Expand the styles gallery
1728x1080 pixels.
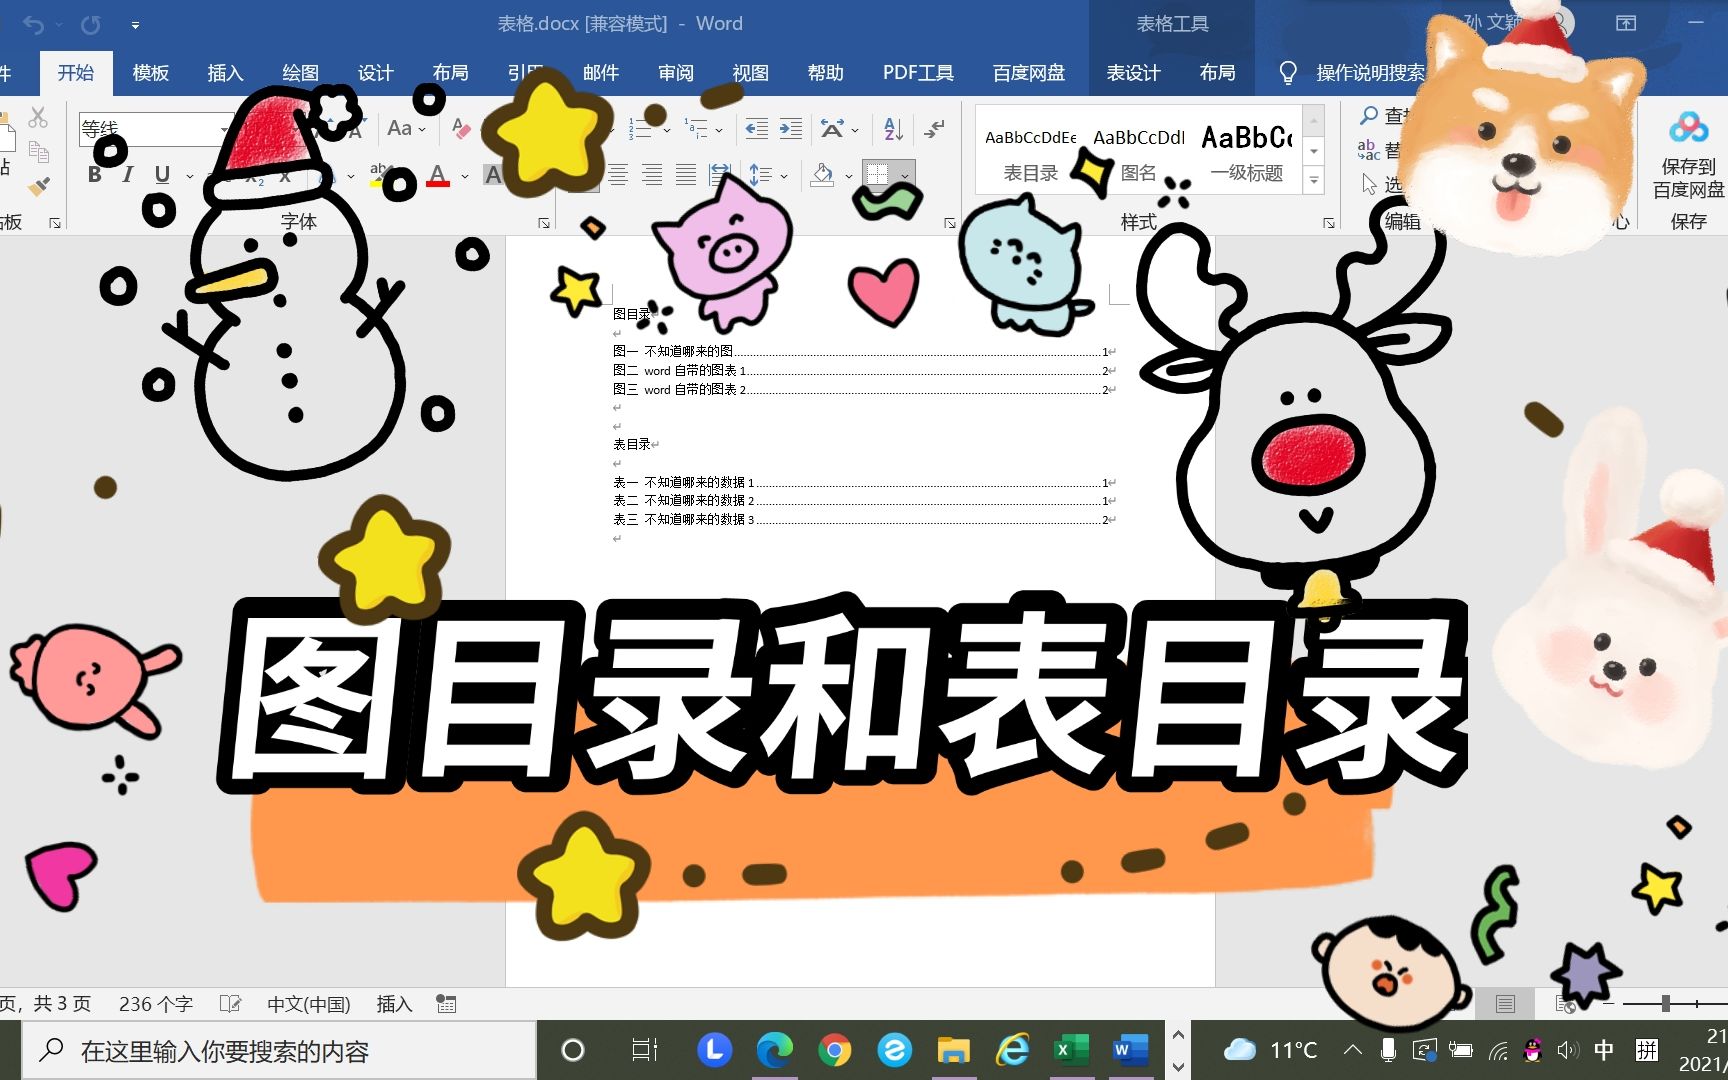pos(1314,180)
